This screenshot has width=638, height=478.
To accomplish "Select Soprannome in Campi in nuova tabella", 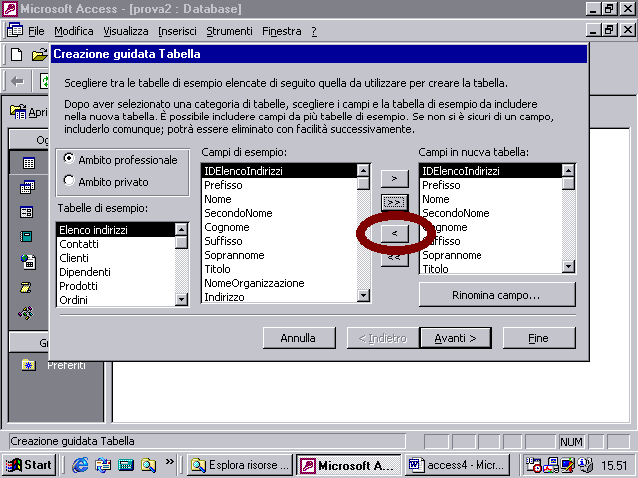I will [491, 255].
